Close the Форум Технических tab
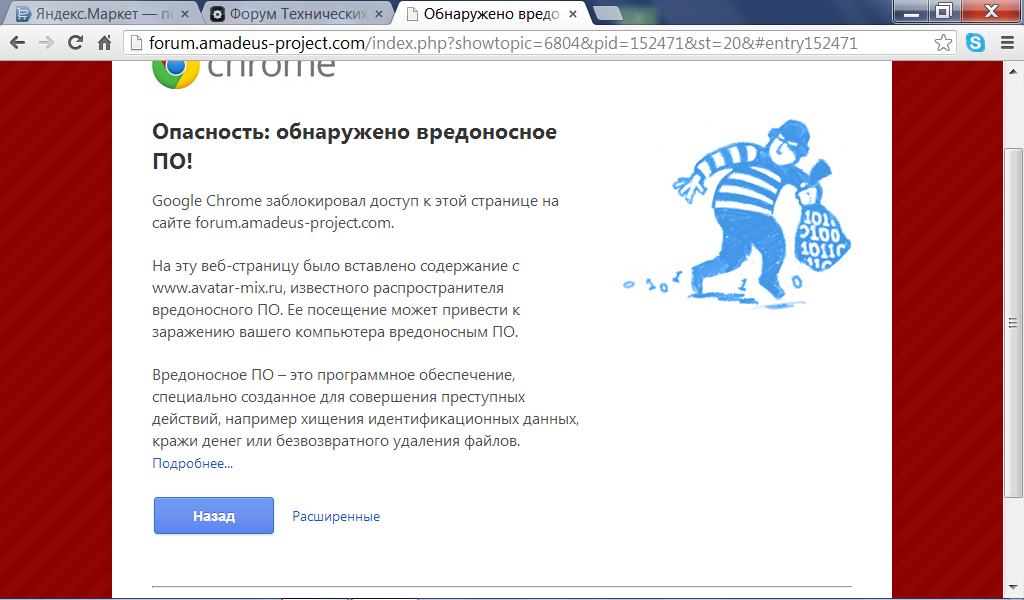Image resolution: width=1024 pixels, height=600 pixels. pyautogui.click(x=378, y=14)
